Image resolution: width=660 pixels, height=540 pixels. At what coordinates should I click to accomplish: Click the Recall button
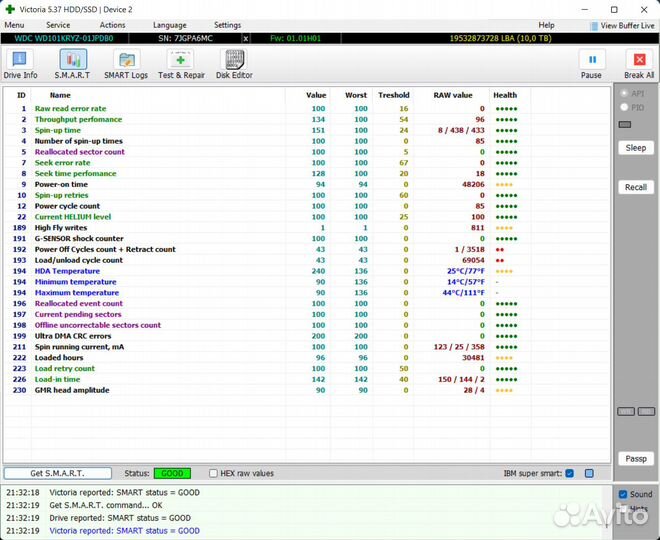point(636,187)
